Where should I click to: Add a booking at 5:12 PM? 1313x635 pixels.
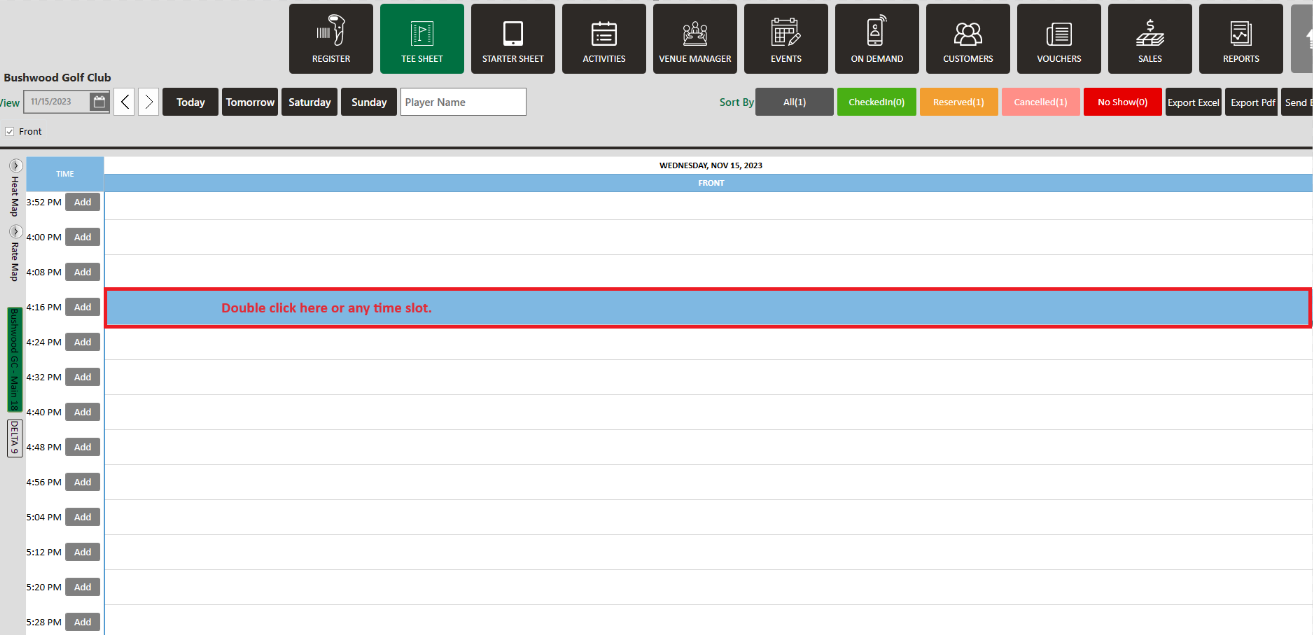(82, 552)
